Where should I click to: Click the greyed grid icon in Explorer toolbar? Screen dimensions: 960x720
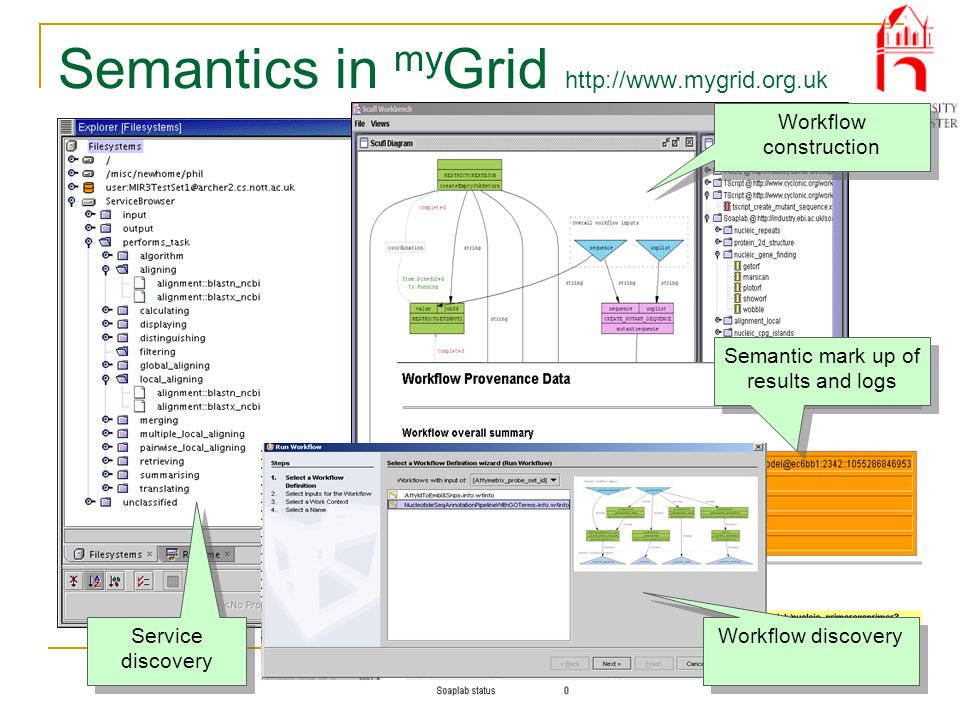(173, 581)
